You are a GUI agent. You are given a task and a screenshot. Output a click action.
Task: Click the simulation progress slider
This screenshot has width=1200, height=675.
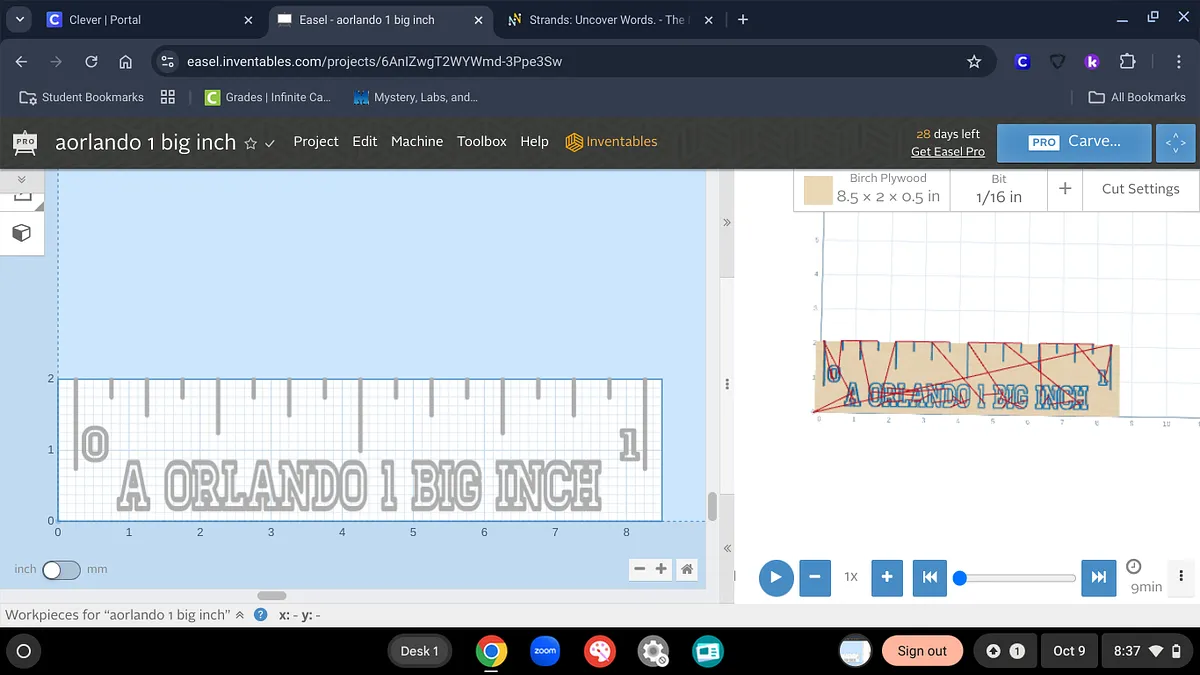1017,577
